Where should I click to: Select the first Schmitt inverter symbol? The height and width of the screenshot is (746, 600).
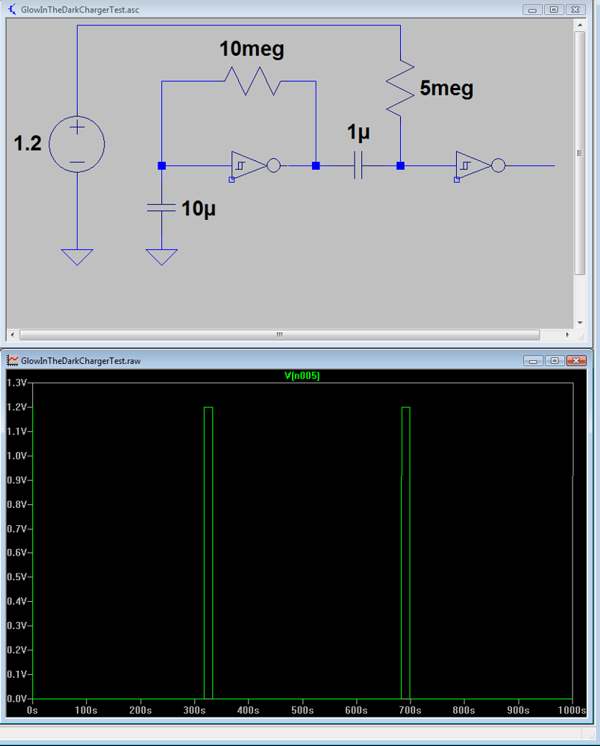coord(251,166)
